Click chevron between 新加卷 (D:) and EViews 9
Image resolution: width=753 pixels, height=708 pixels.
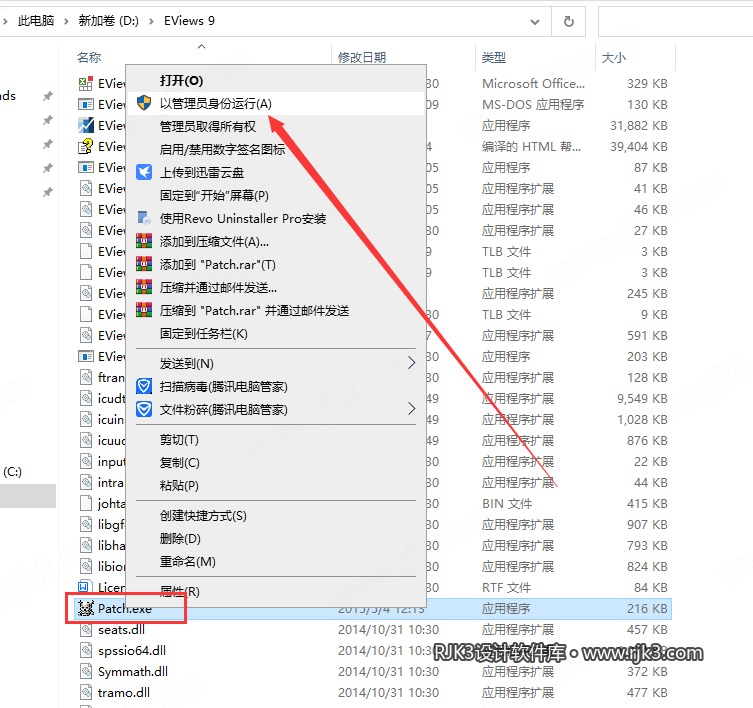151,21
